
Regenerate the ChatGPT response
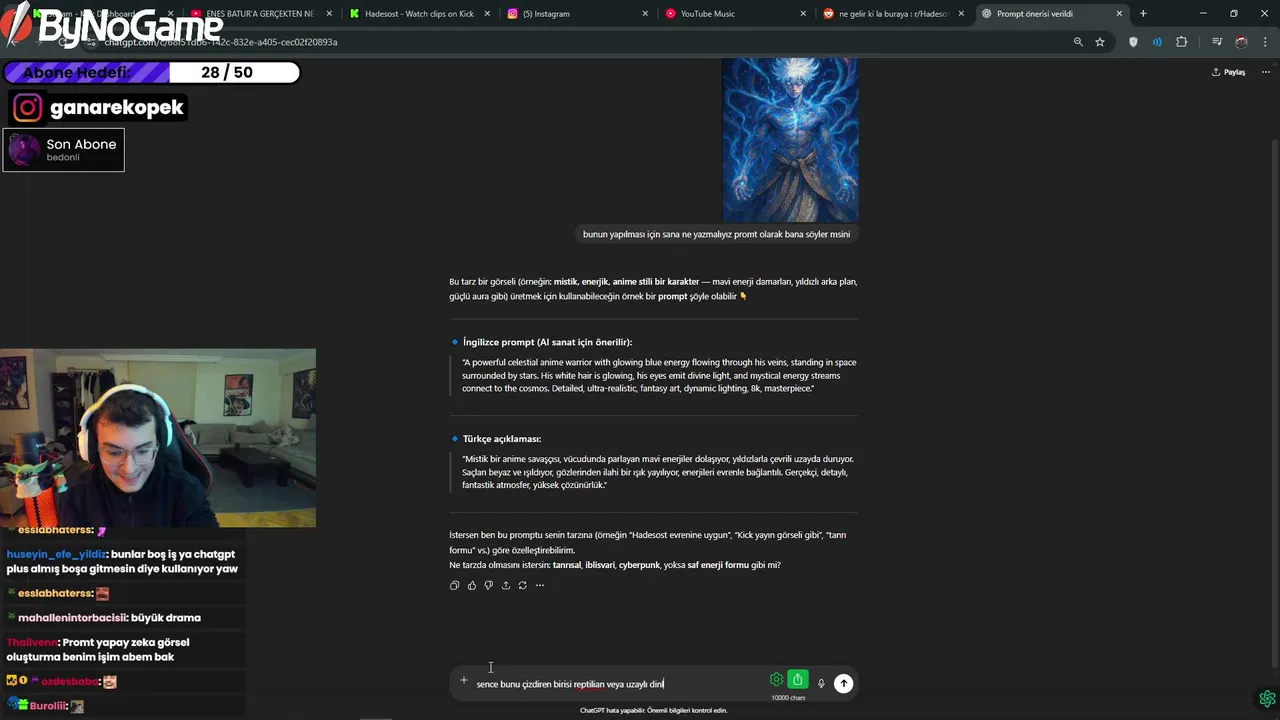[x=522, y=585]
